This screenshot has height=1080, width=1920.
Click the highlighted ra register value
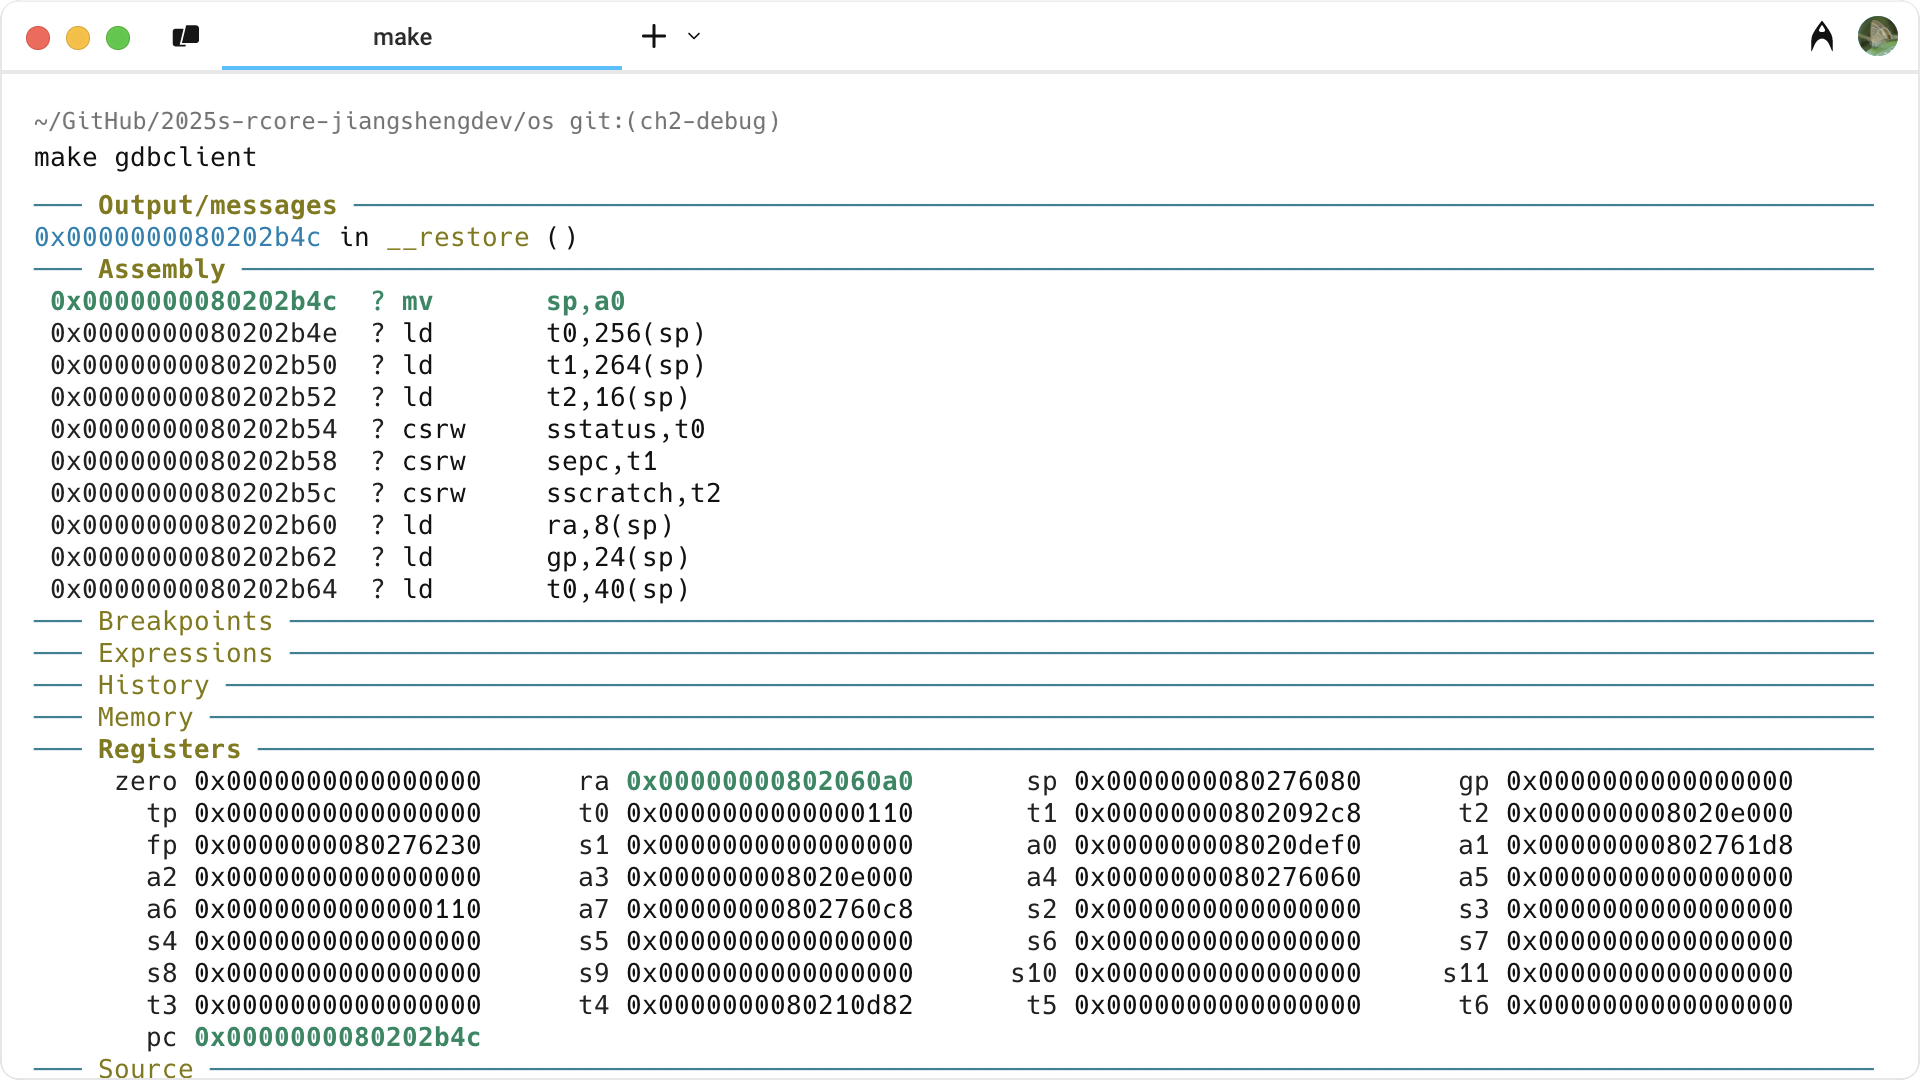[769, 781]
